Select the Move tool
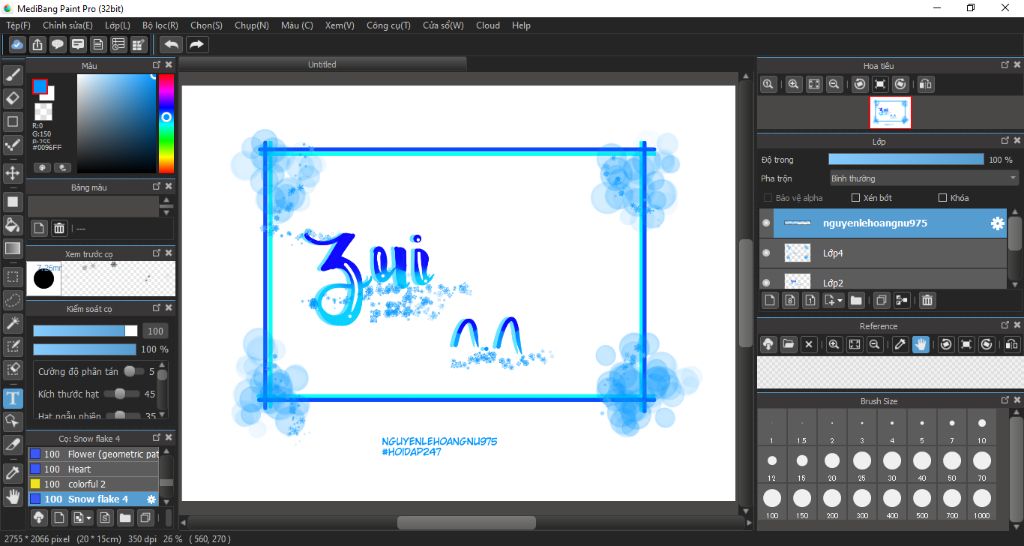 [x=12, y=173]
